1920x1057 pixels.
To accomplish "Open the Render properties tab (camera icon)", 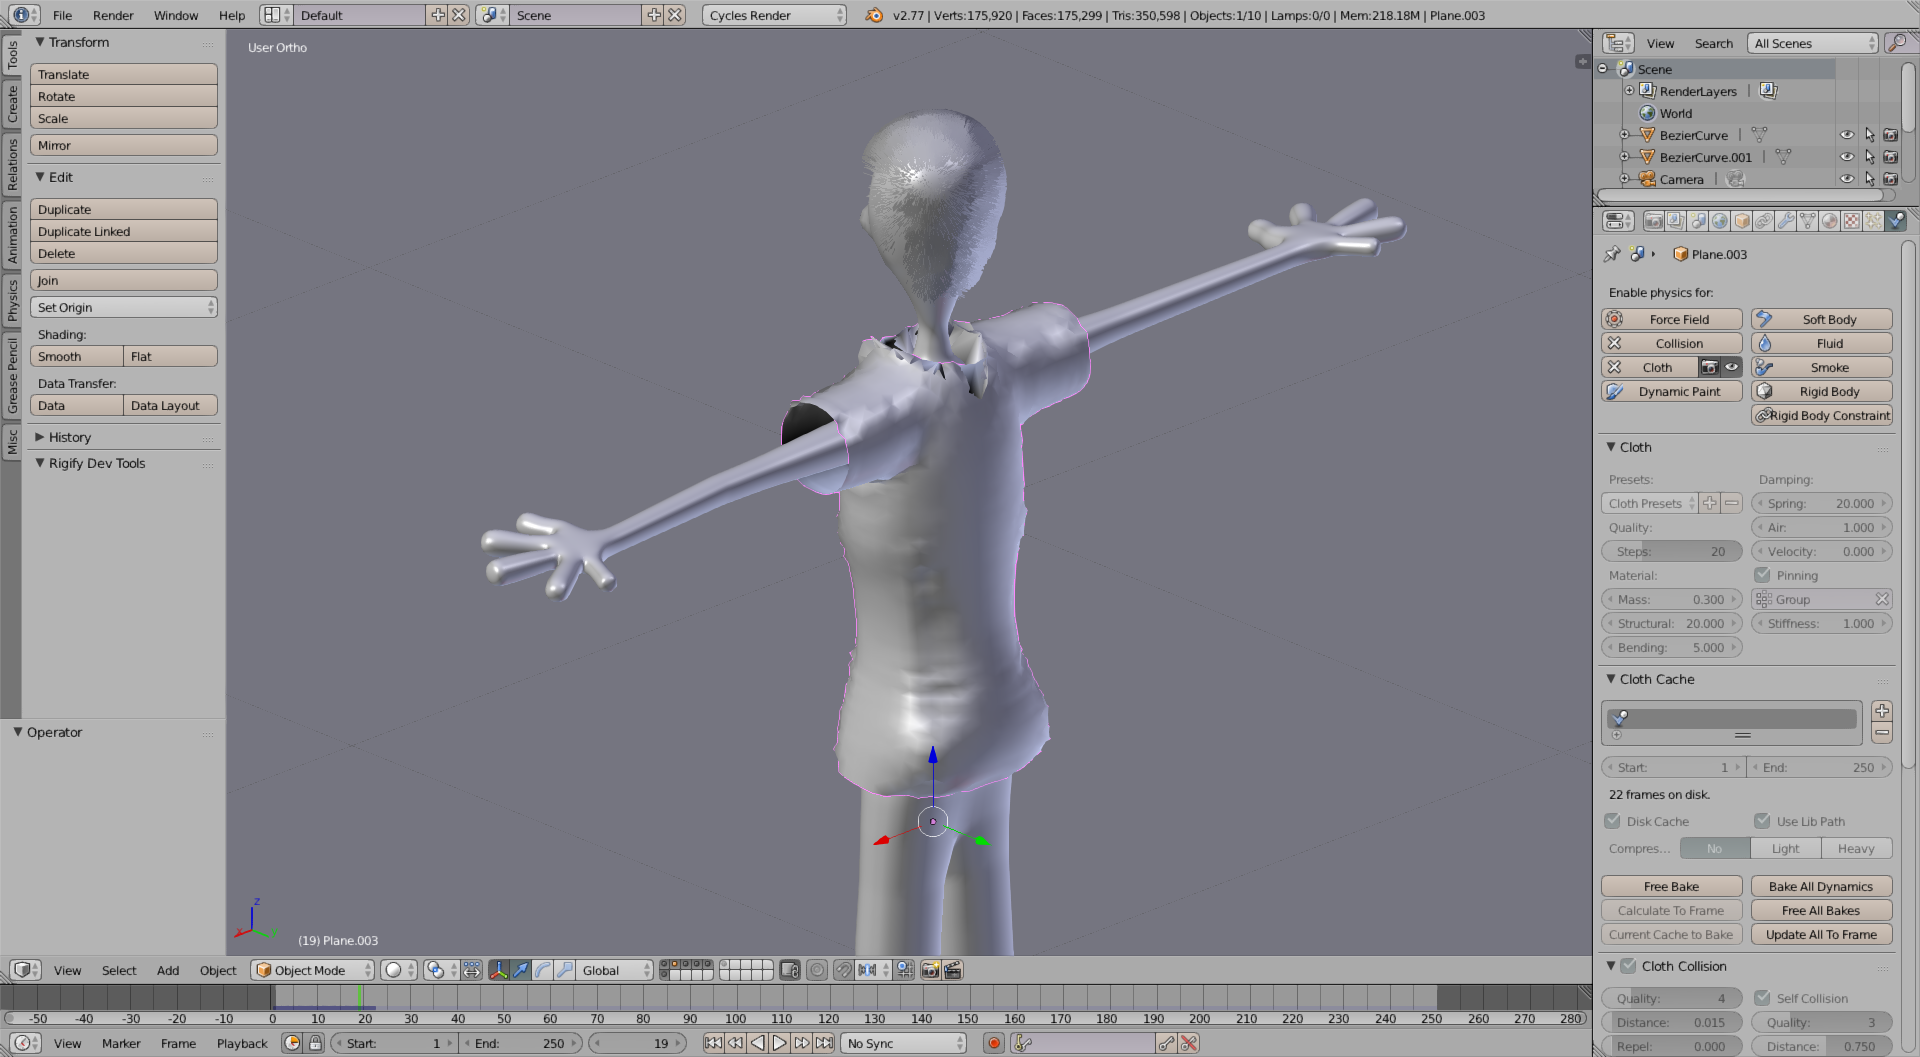I will [x=1654, y=221].
